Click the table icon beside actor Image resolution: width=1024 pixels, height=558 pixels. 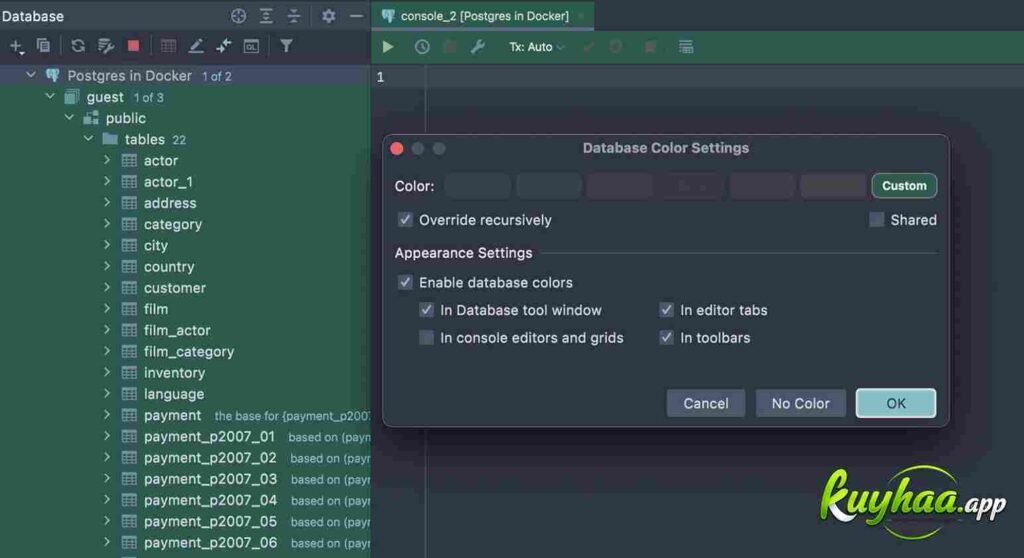(129, 161)
